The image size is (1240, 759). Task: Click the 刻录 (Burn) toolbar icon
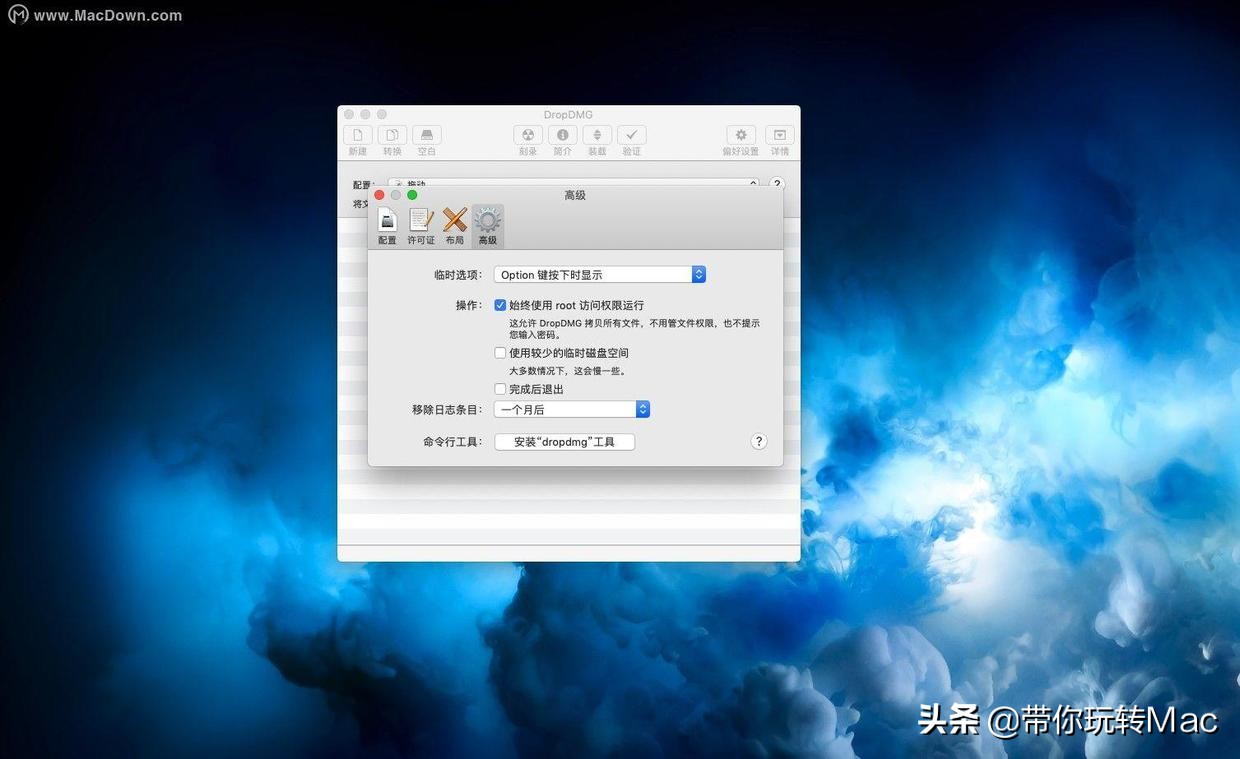(x=528, y=137)
